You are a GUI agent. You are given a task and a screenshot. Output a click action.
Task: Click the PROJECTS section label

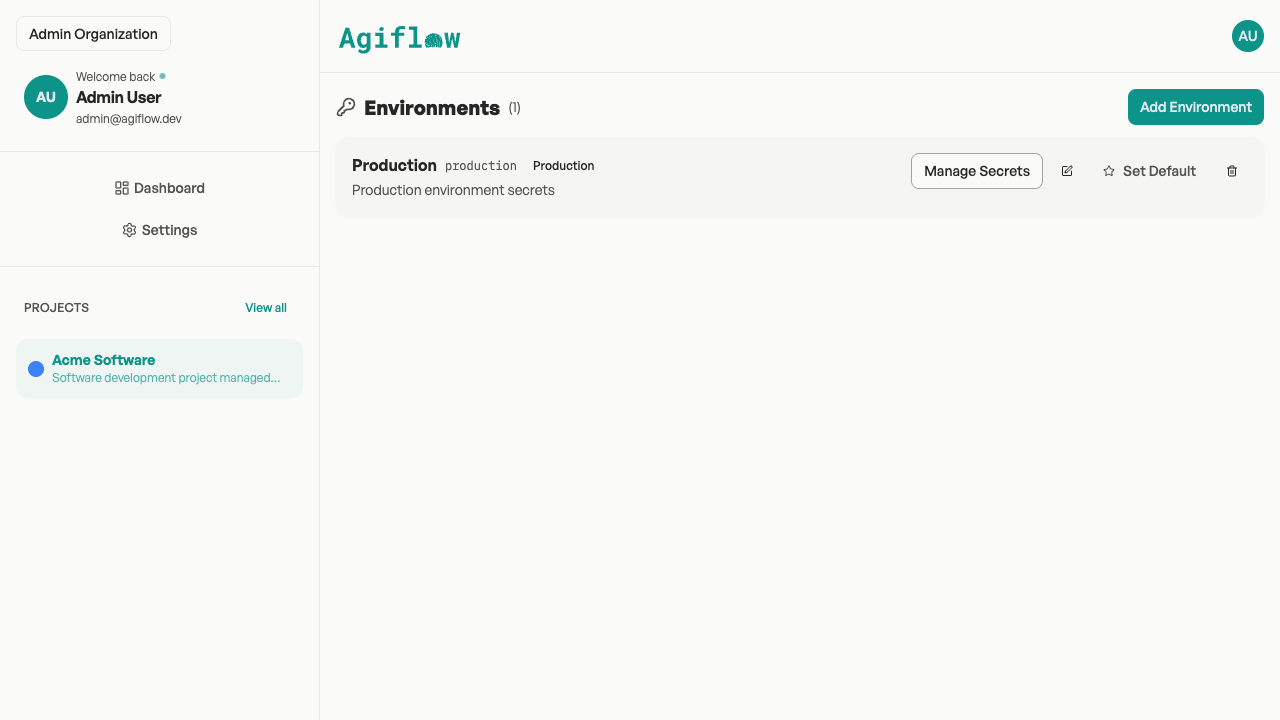click(57, 308)
